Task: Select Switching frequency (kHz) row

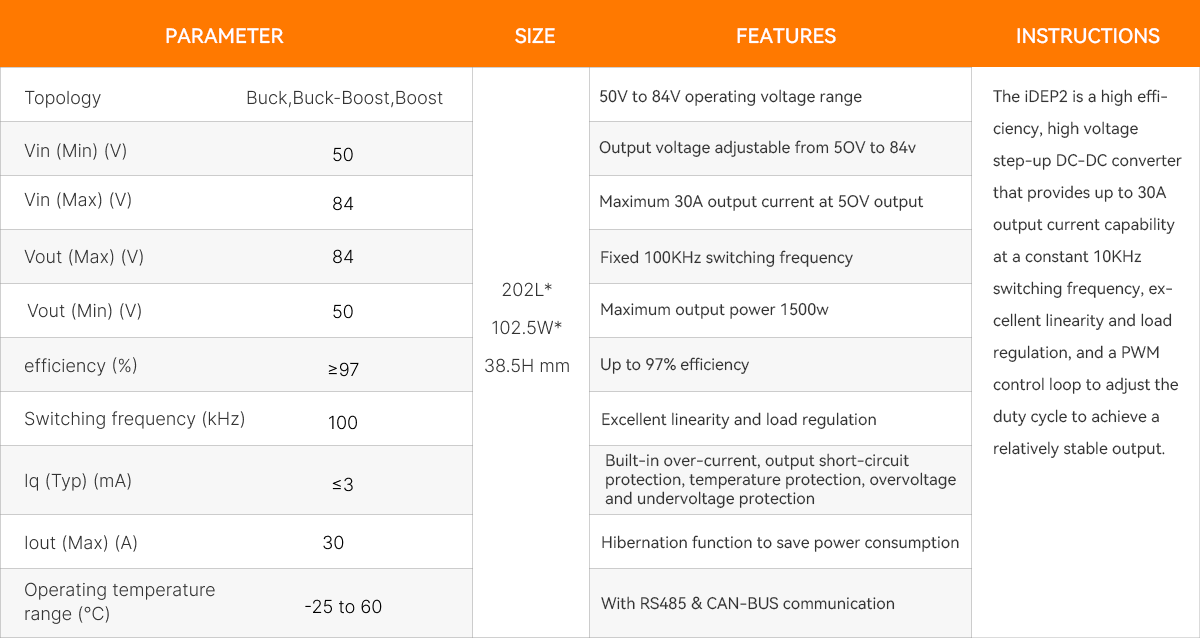Action: 236,419
